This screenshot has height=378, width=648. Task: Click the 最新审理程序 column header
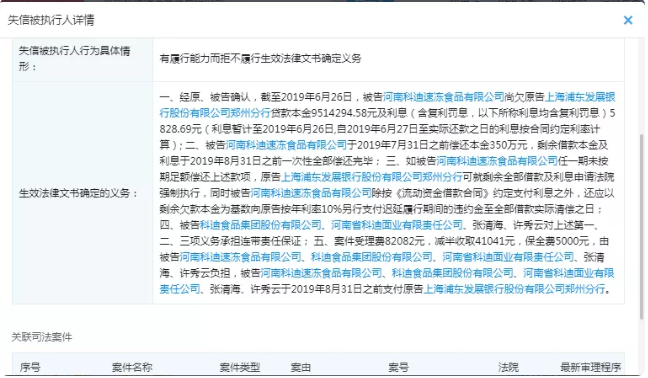(x=591, y=367)
